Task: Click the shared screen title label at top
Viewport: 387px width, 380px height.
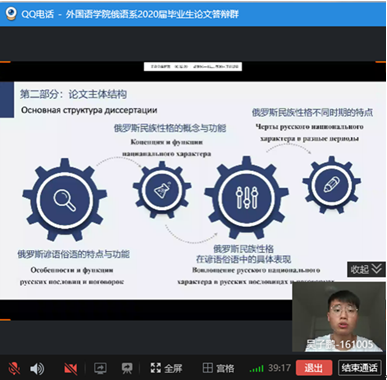Action: coord(193,67)
